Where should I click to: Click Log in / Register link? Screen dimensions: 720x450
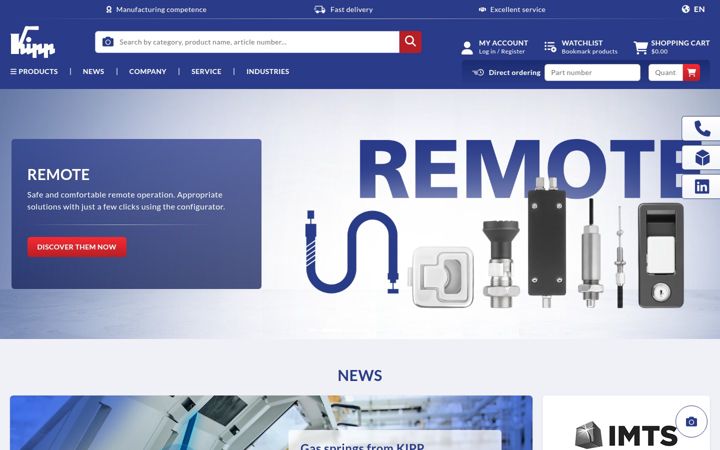[501, 52]
